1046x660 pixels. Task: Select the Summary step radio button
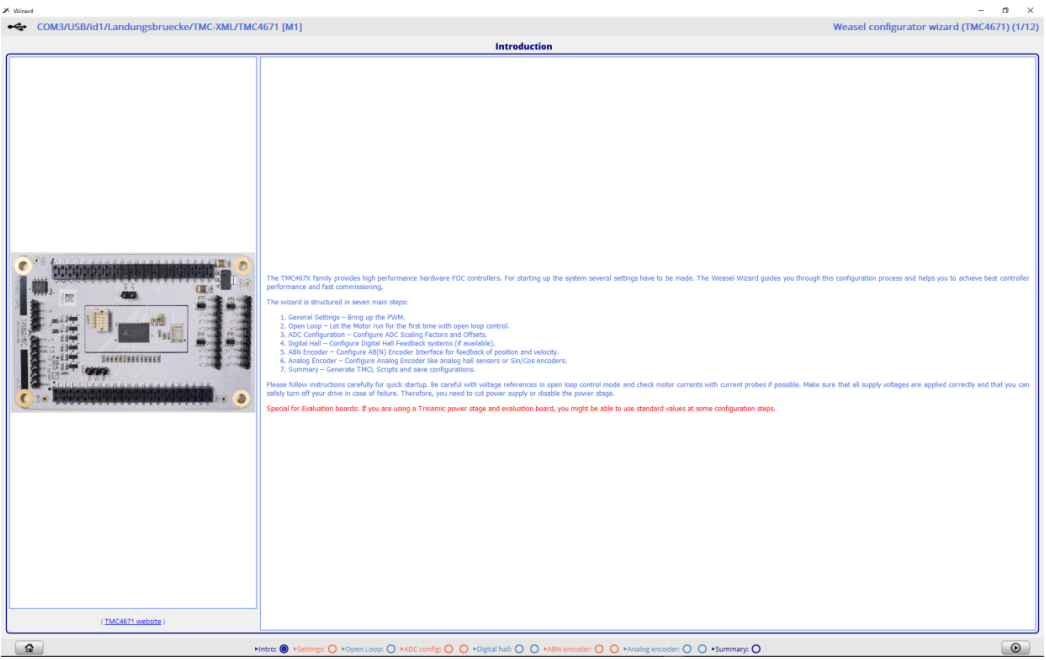[x=756, y=649]
